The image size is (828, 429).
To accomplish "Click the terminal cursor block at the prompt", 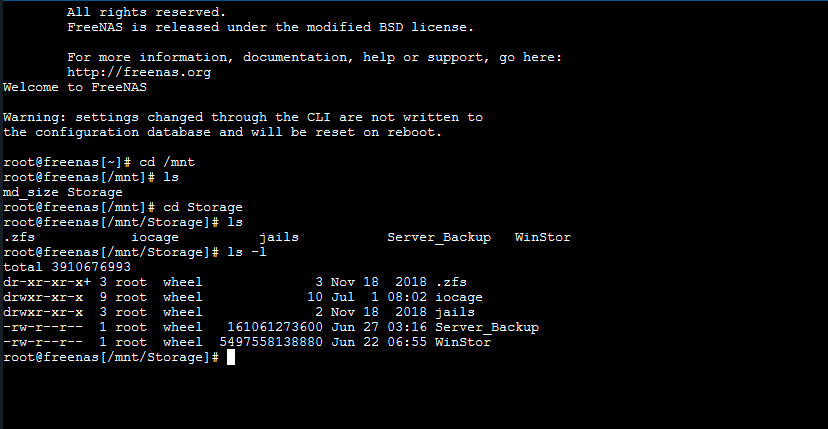I will (x=231, y=357).
